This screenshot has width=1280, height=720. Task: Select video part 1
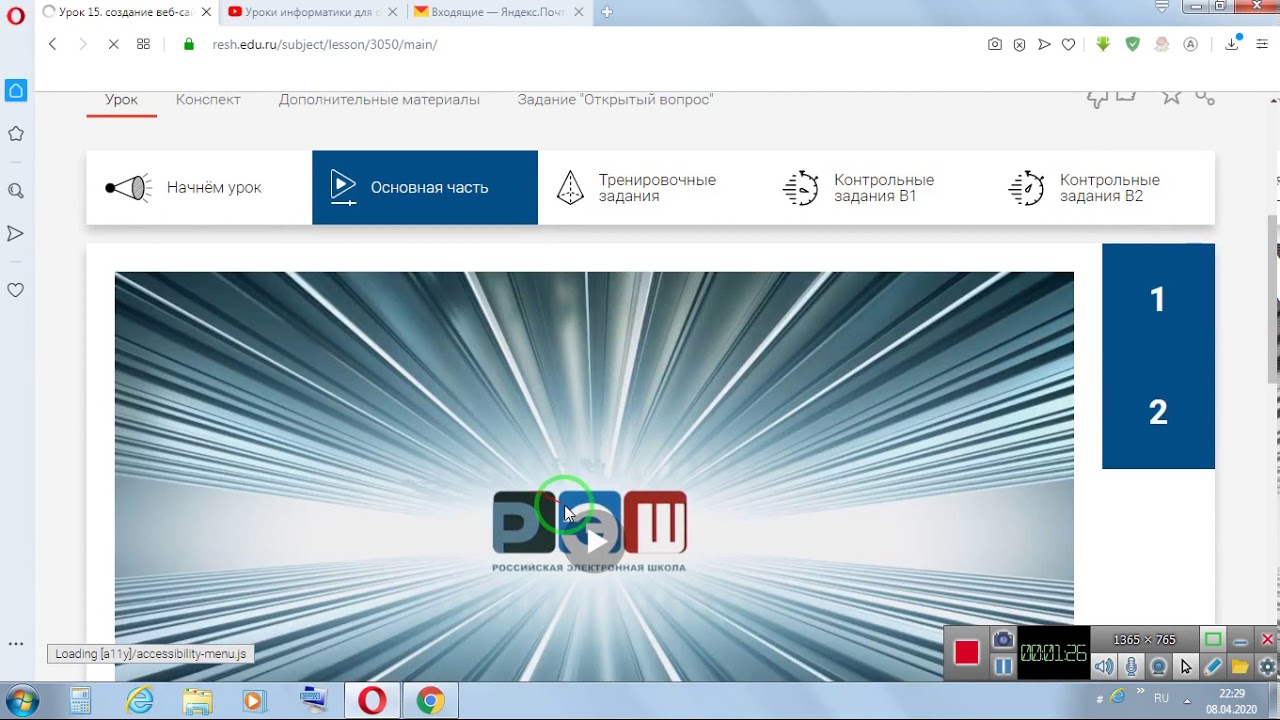pos(1158,300)
